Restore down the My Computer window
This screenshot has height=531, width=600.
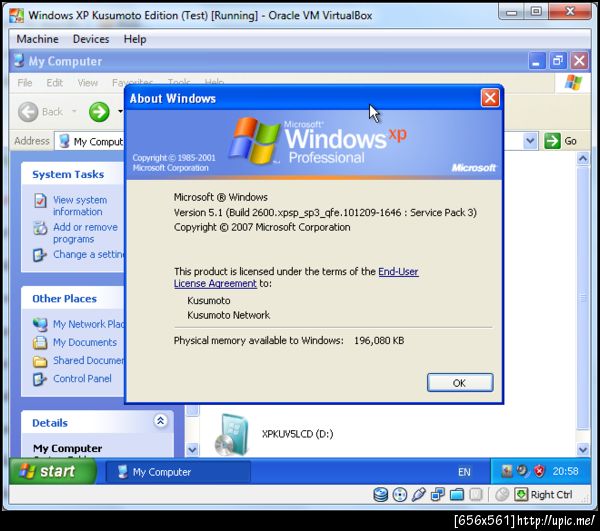558,60
